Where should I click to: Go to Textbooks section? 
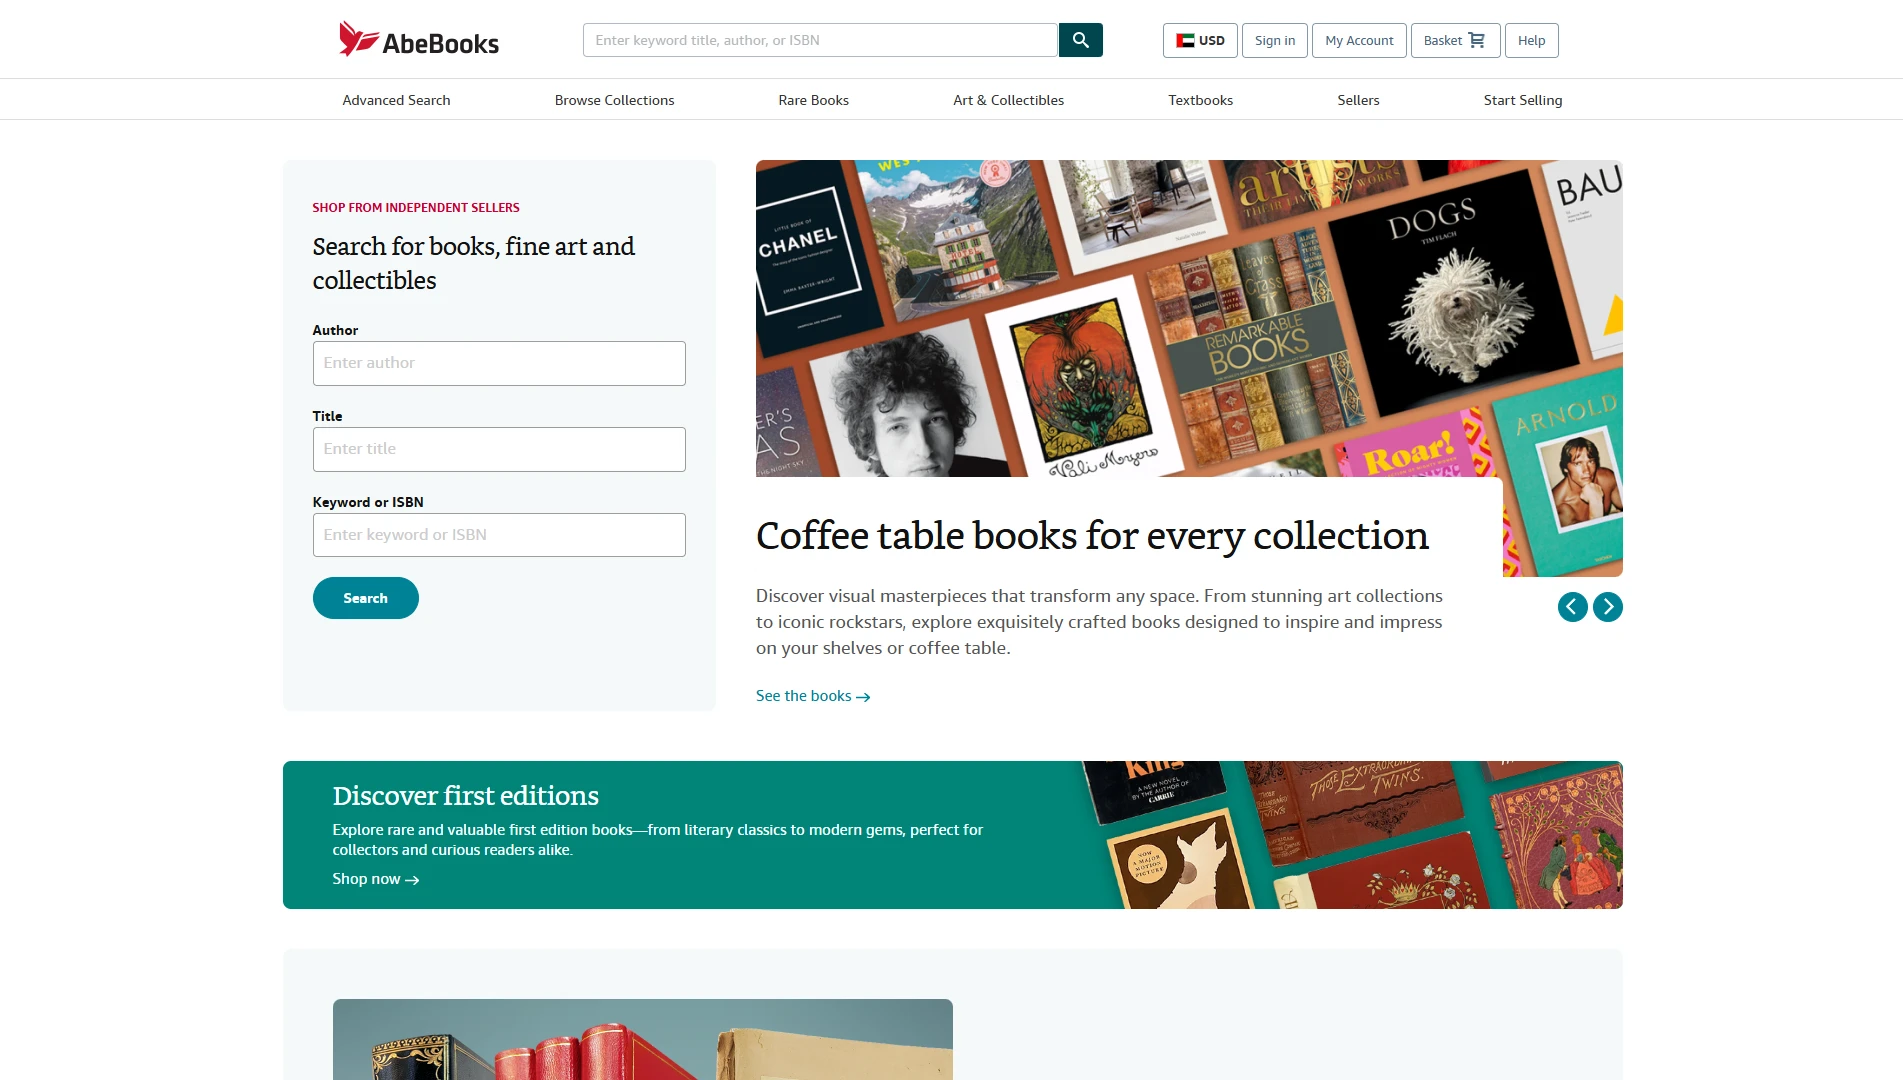[1200, 100]
